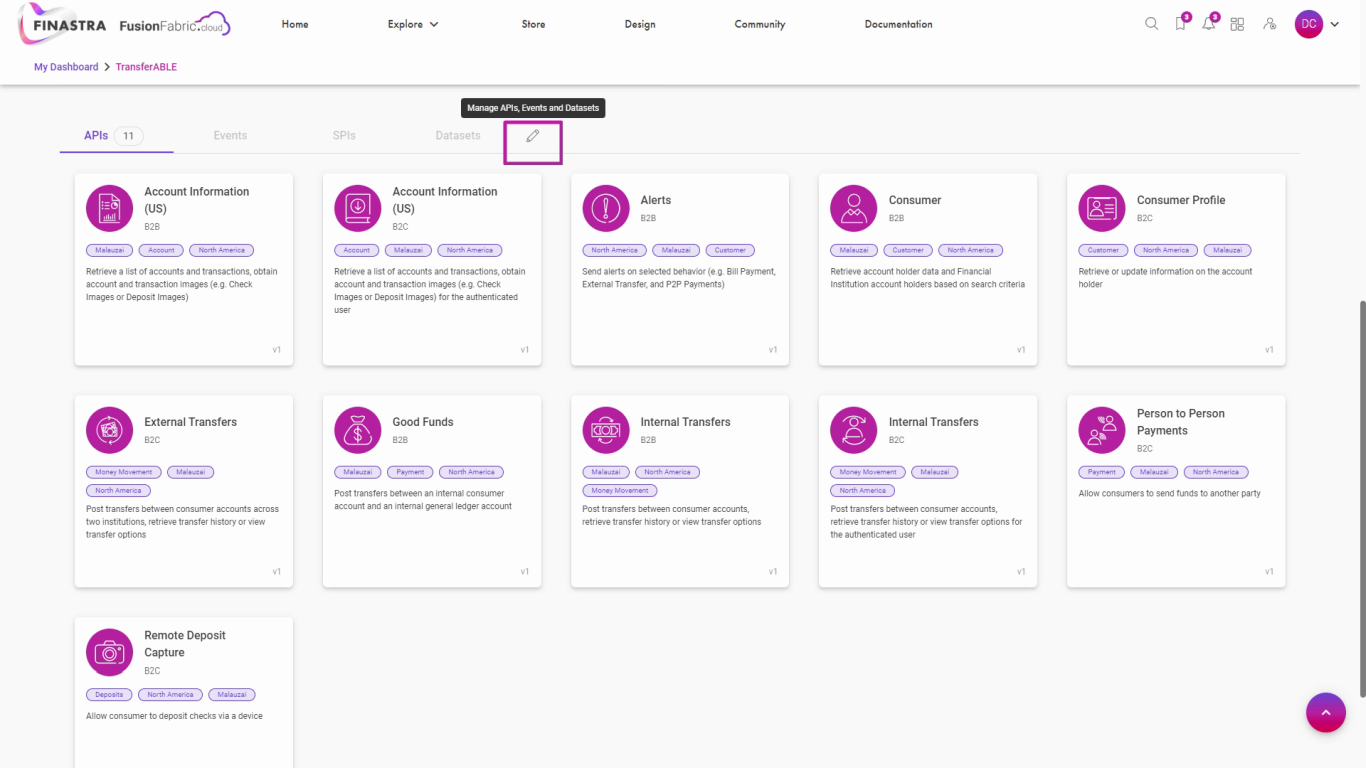Click the v1 label on Good Funds card
Image resolution: width=1366 pixels, height=768 pixels.
[x=525, y=572]
